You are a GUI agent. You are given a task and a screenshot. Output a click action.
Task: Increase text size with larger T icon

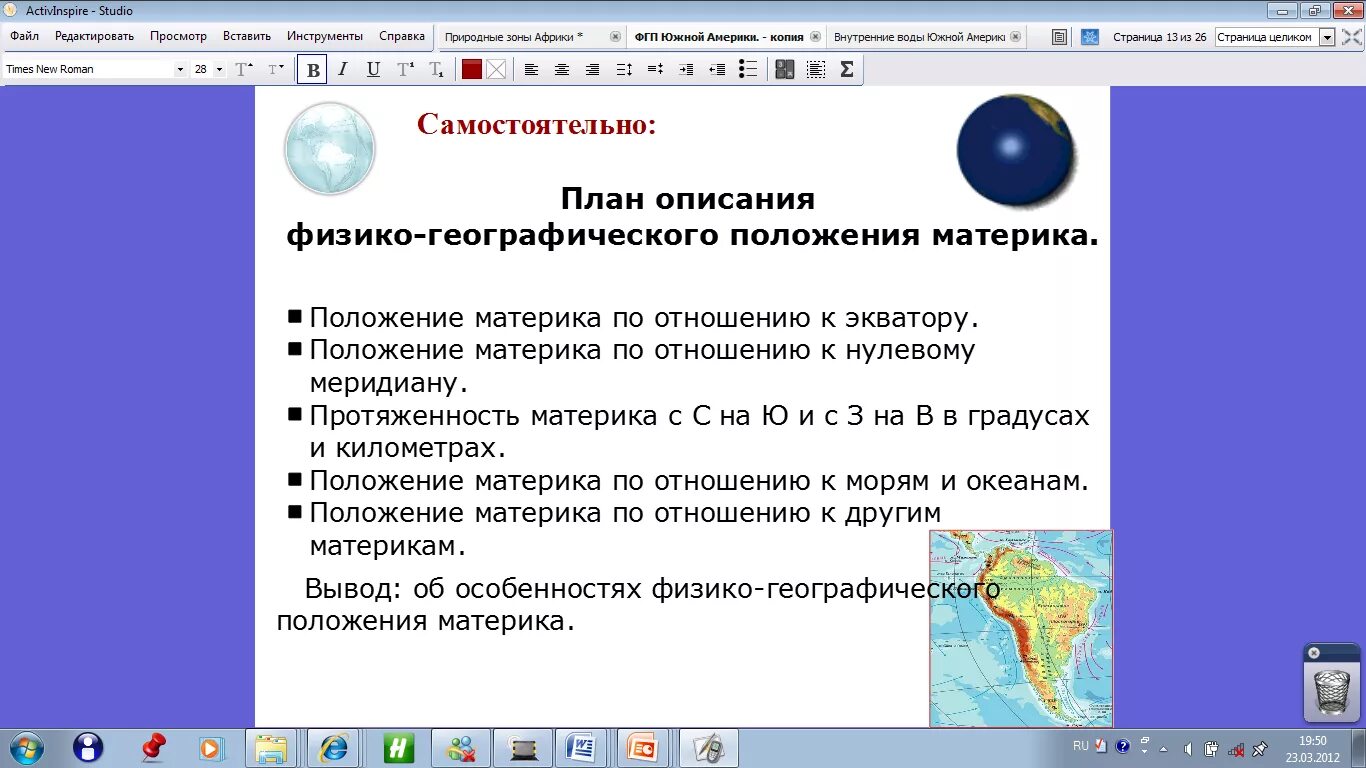click(x=244, y=69)
